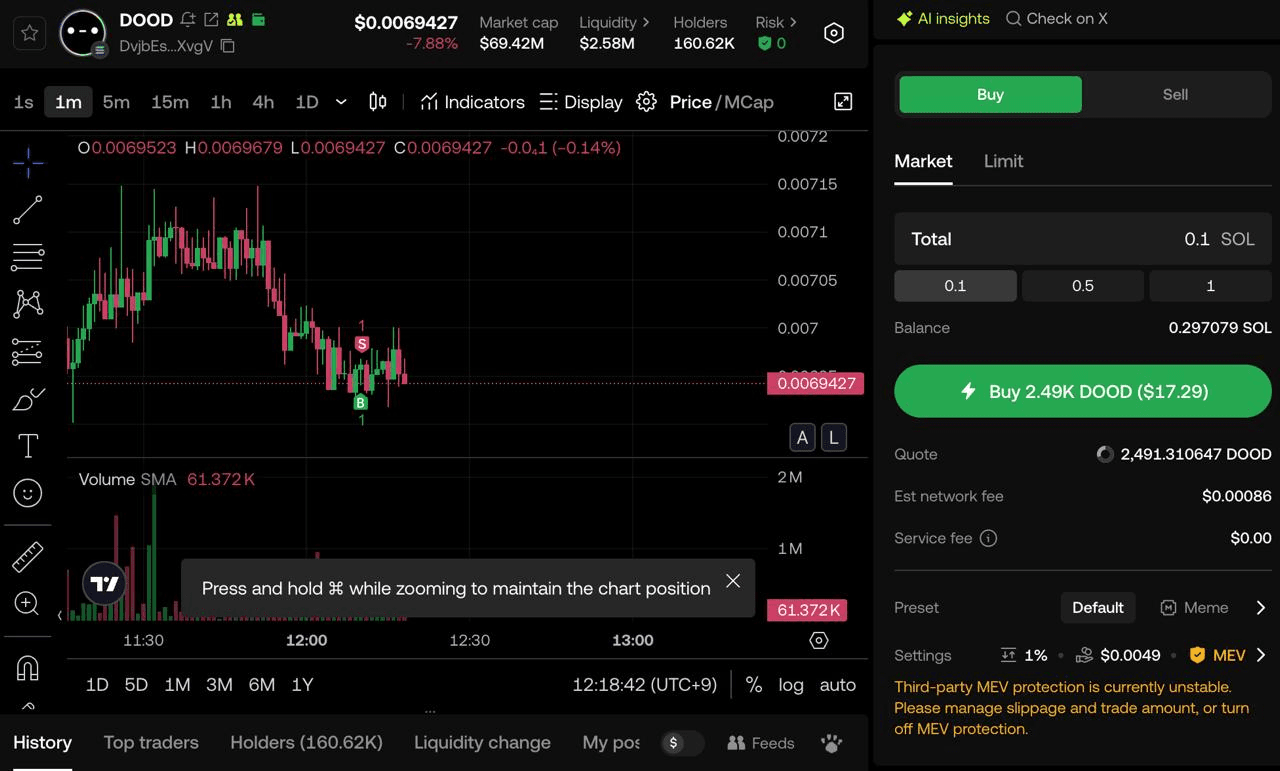This screenshot has height=771, width=1280.
Task: Open the emoji icons tool
Action: click(28, 493)
